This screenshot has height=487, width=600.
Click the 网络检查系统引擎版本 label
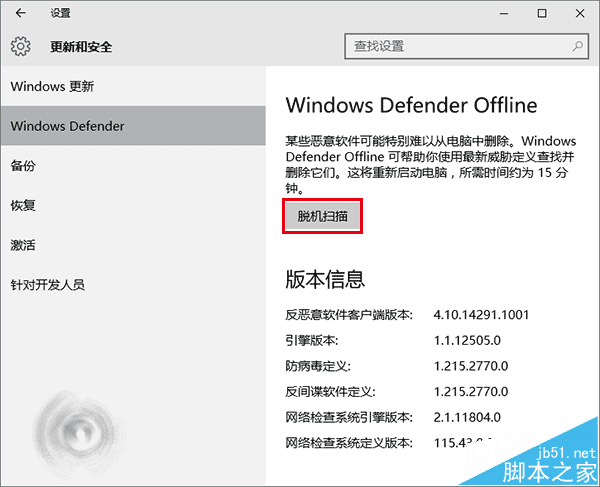point(349,417)
